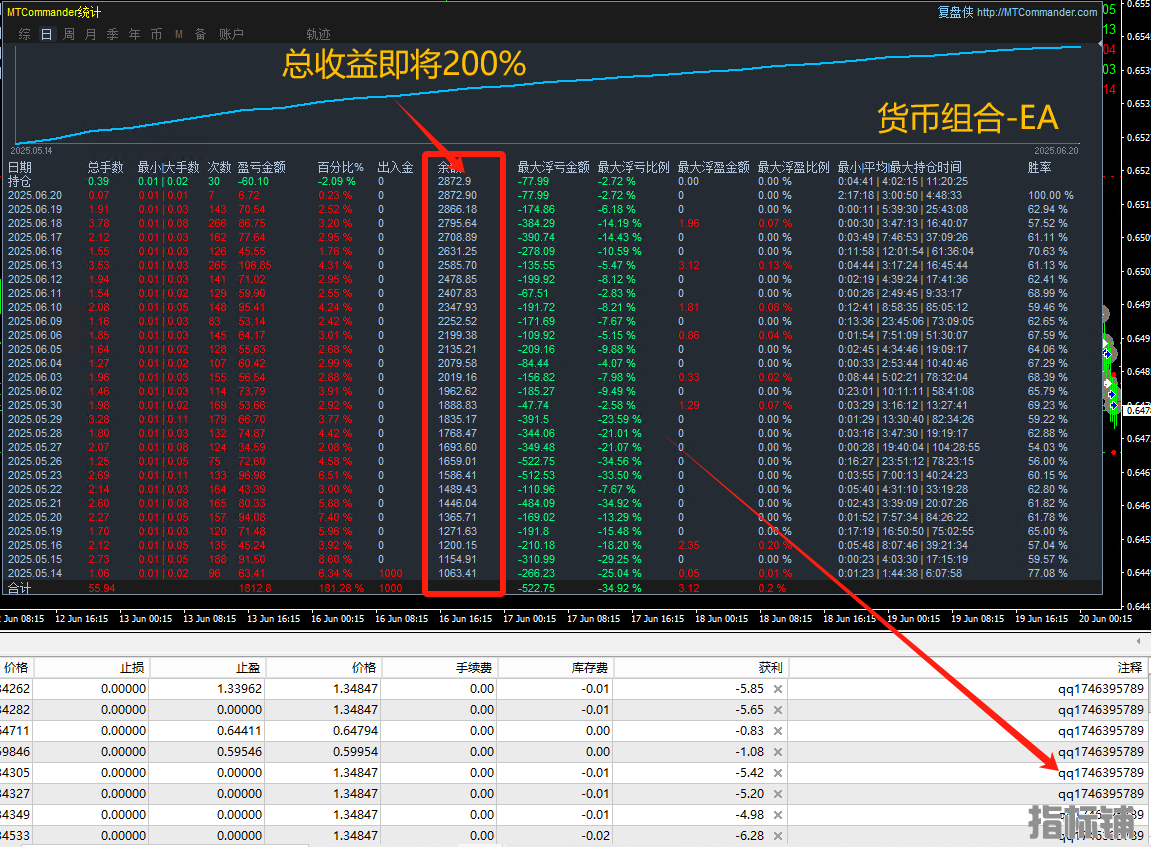Viewport: 1151px width, 847px height.
Task: Open the 币 currency tab
Action: [x=156, y=34]
